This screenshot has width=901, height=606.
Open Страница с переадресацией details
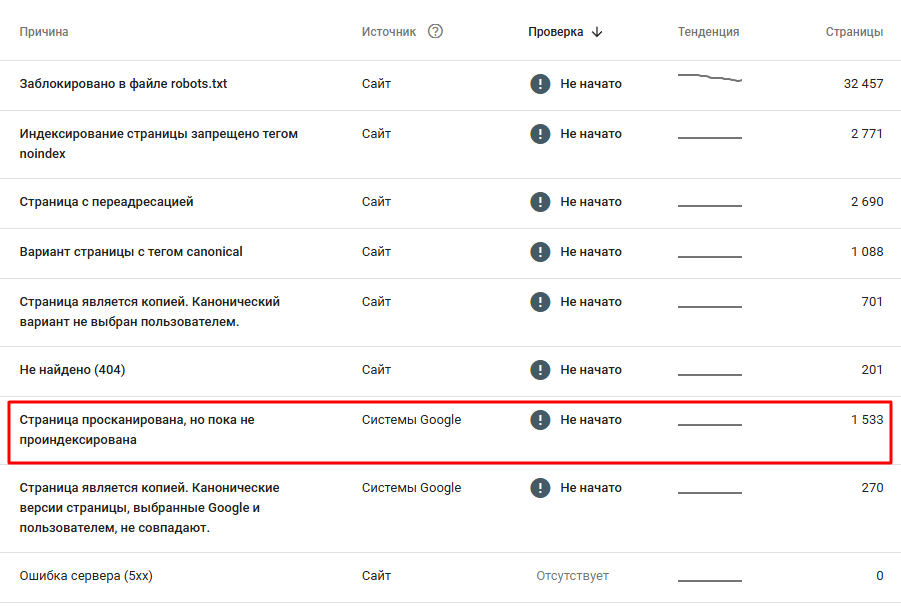(106, 202)
